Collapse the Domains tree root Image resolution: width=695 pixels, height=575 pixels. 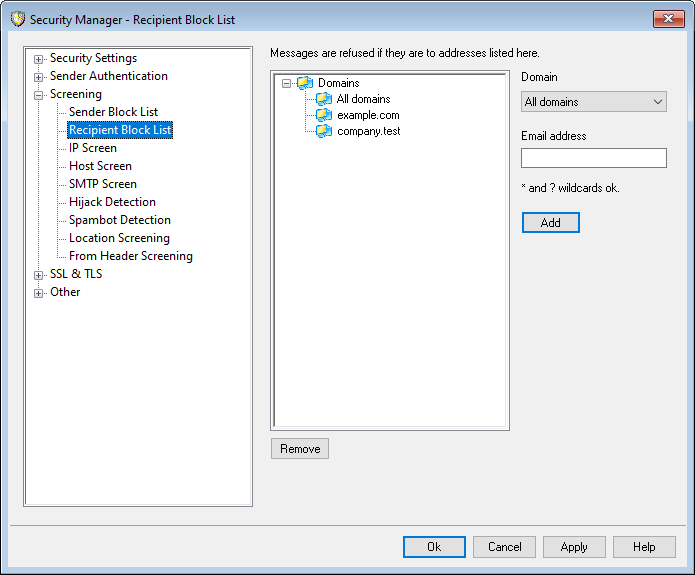pos(287,83)
